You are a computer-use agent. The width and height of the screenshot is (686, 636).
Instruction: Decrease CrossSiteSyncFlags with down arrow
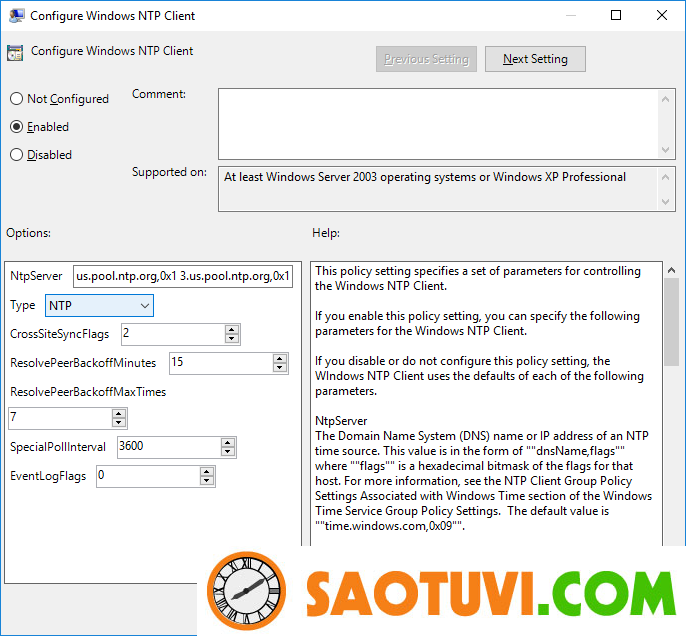pyautogui.click(x=232, y=339)
